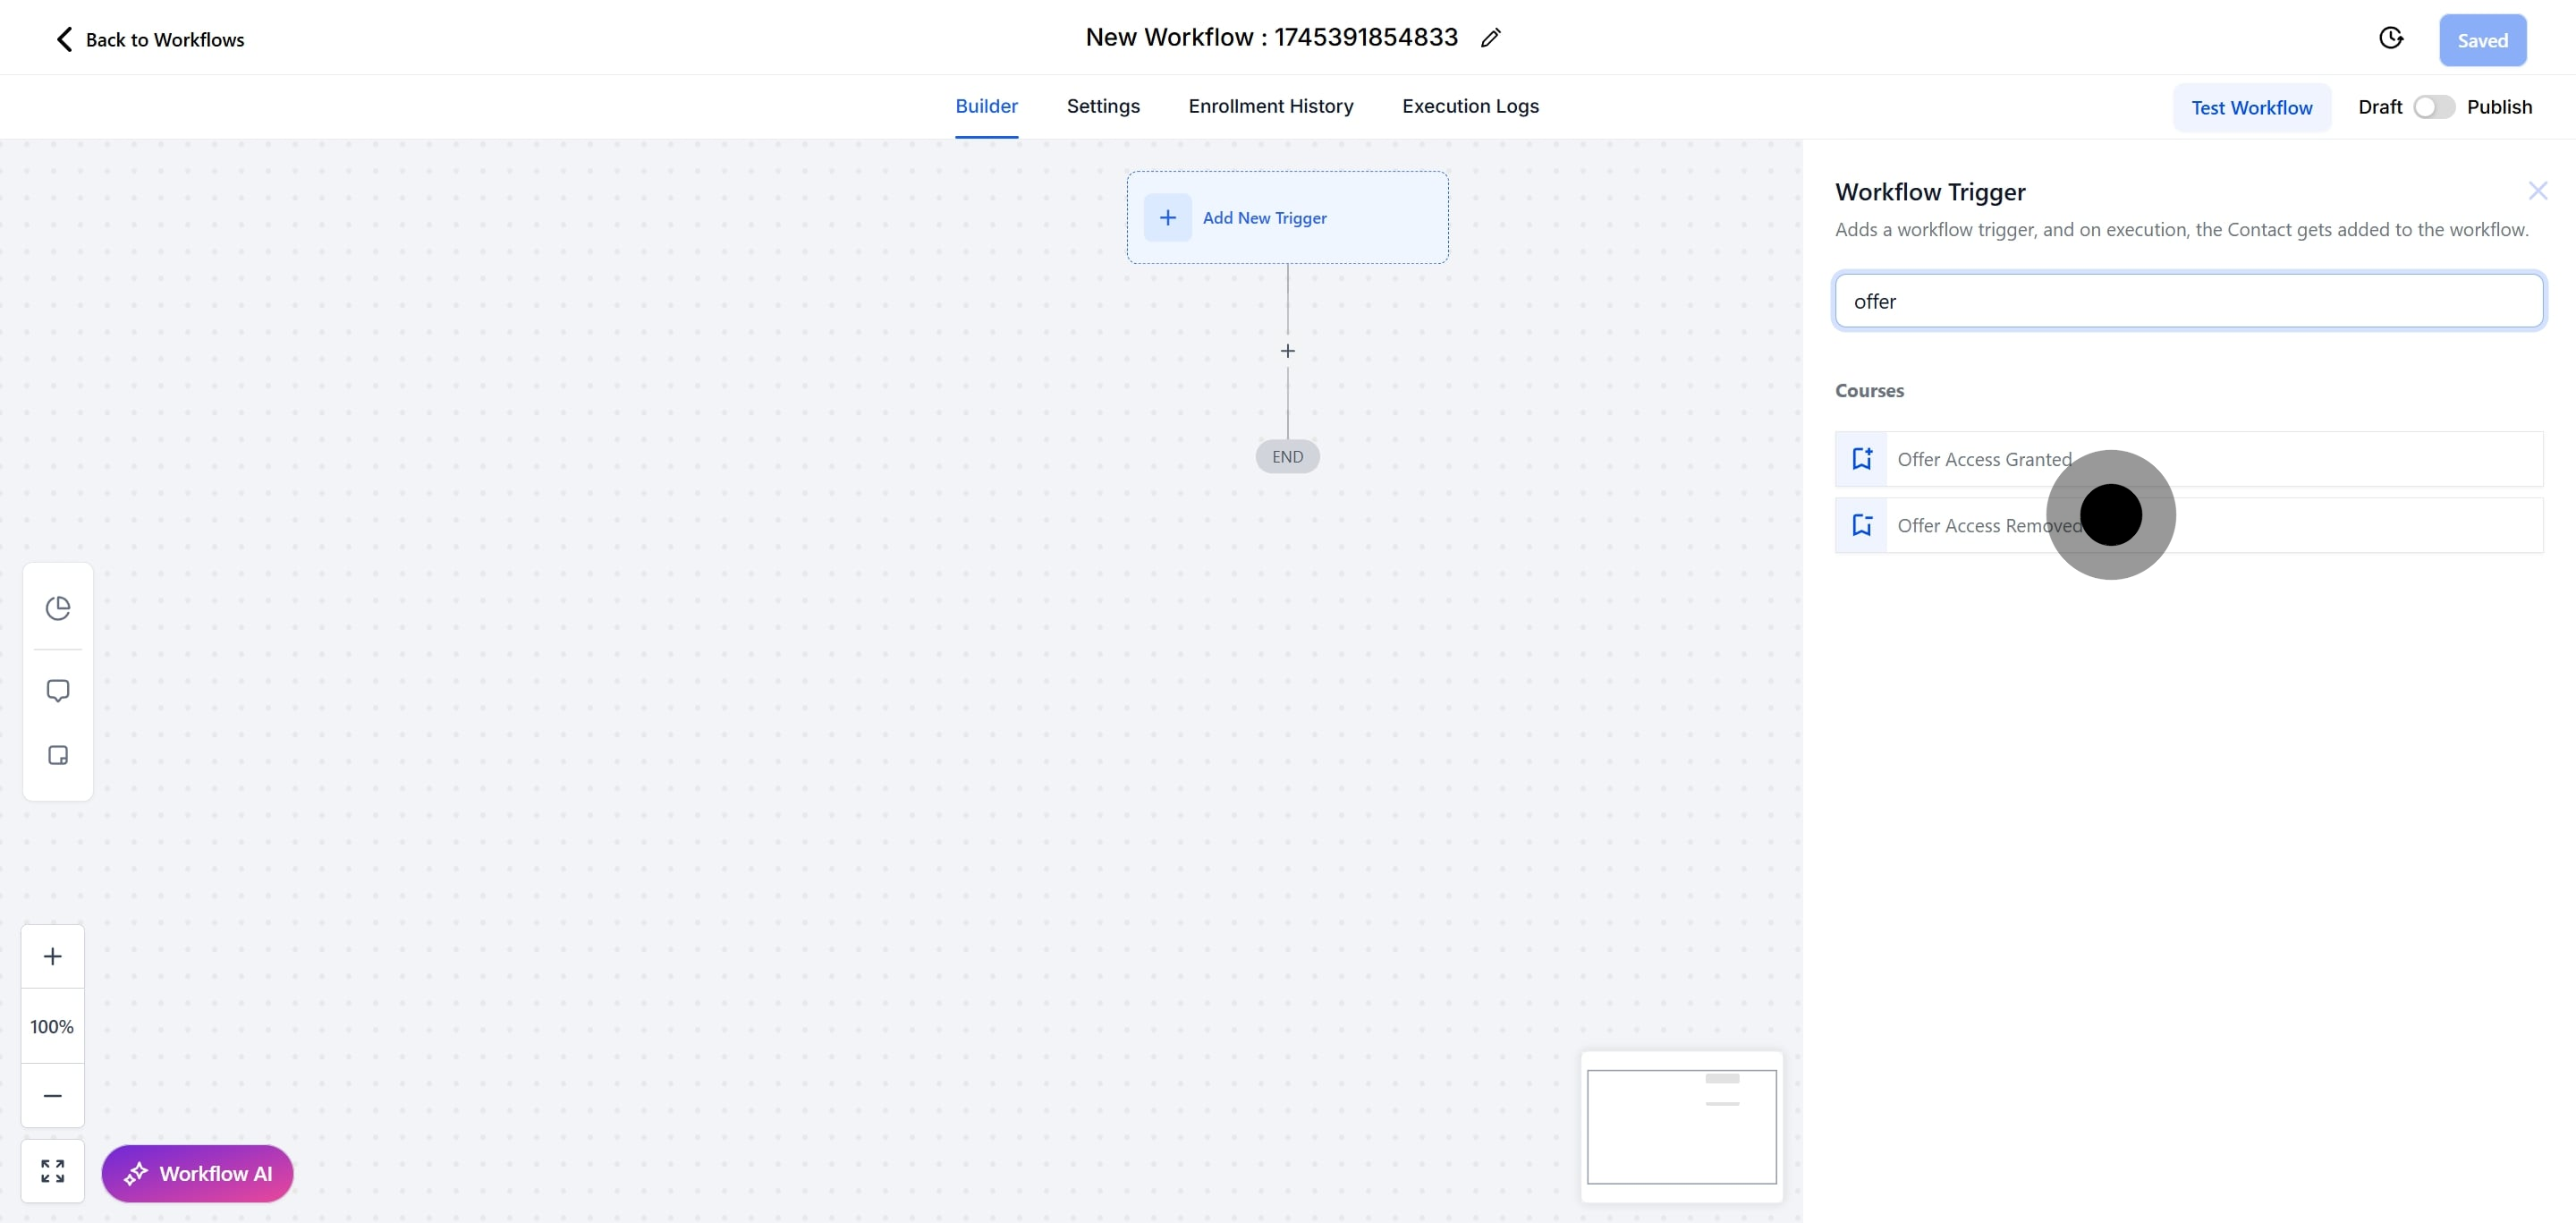Click the comment bubble icon in sidebar

[58, 691]
